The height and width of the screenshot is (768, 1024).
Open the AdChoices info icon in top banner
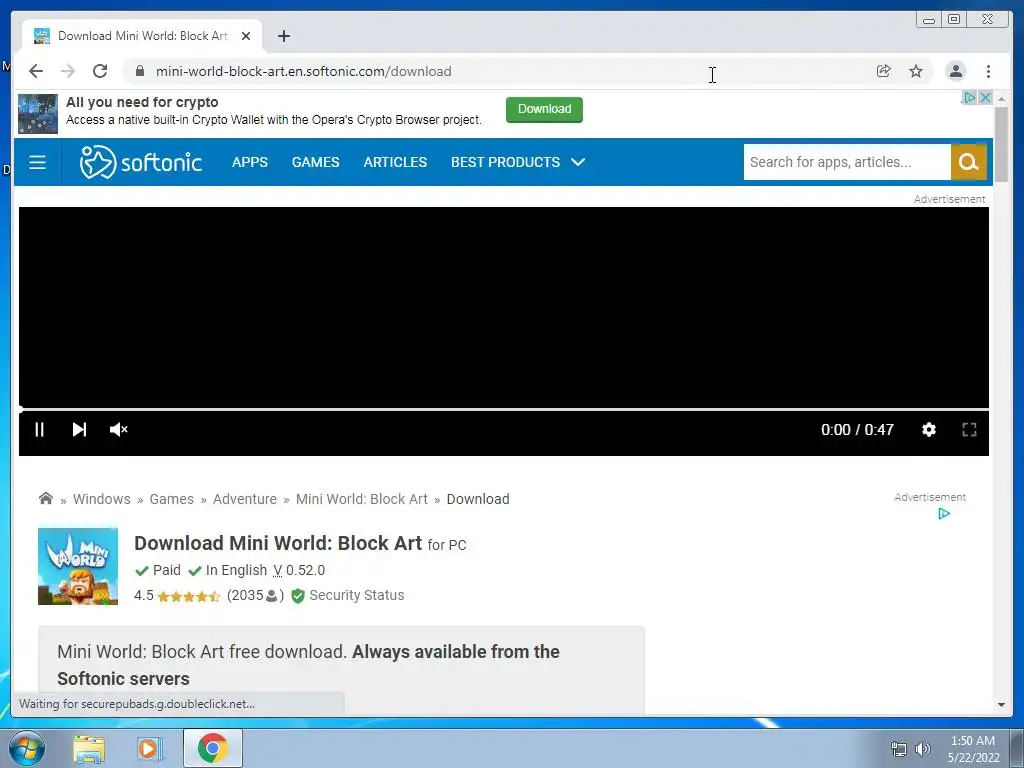(x=969, y=97)
